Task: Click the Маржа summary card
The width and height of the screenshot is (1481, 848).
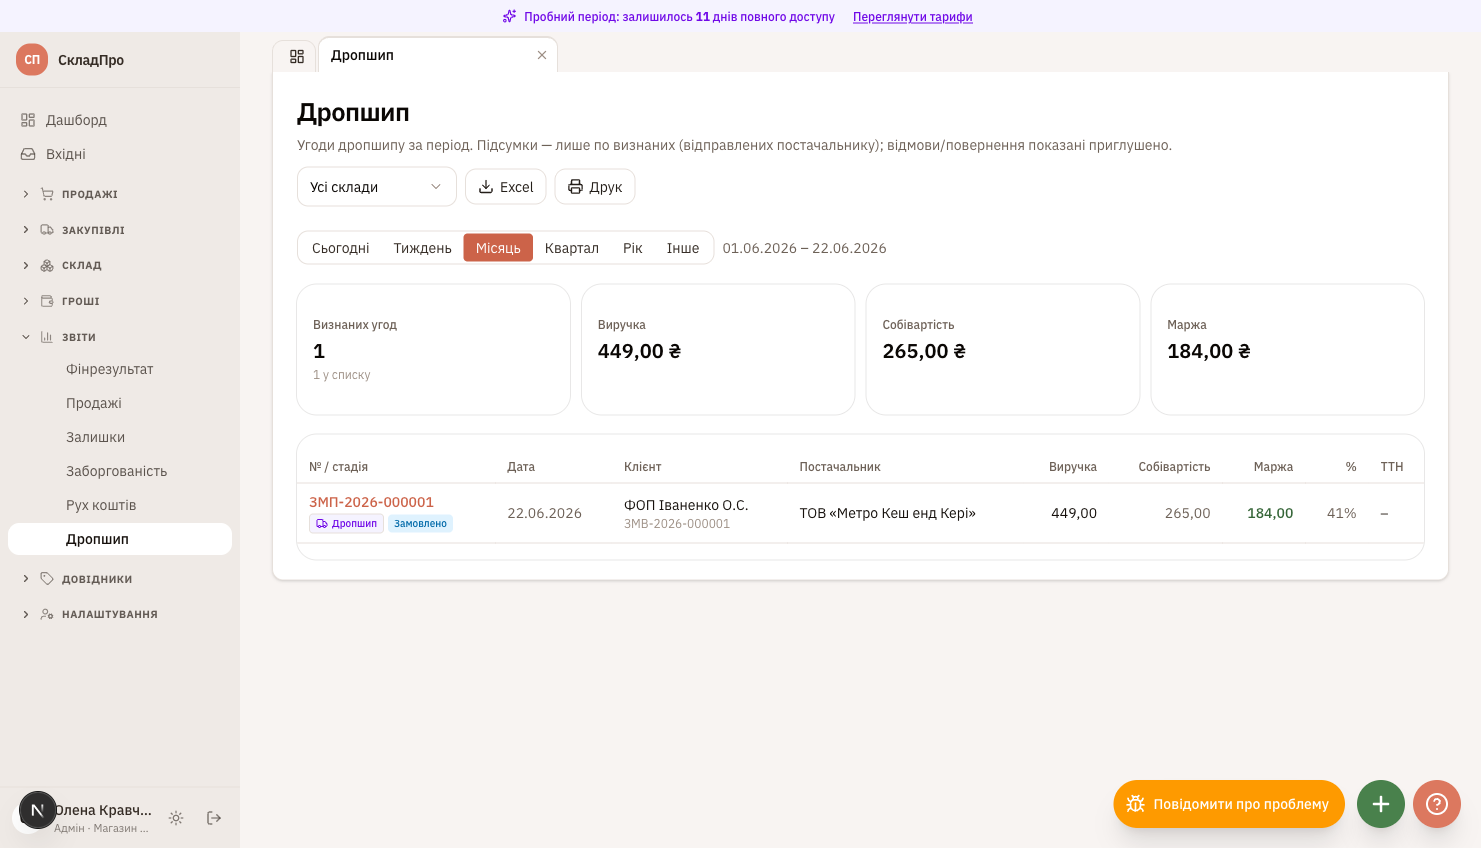Action: 1287,349
